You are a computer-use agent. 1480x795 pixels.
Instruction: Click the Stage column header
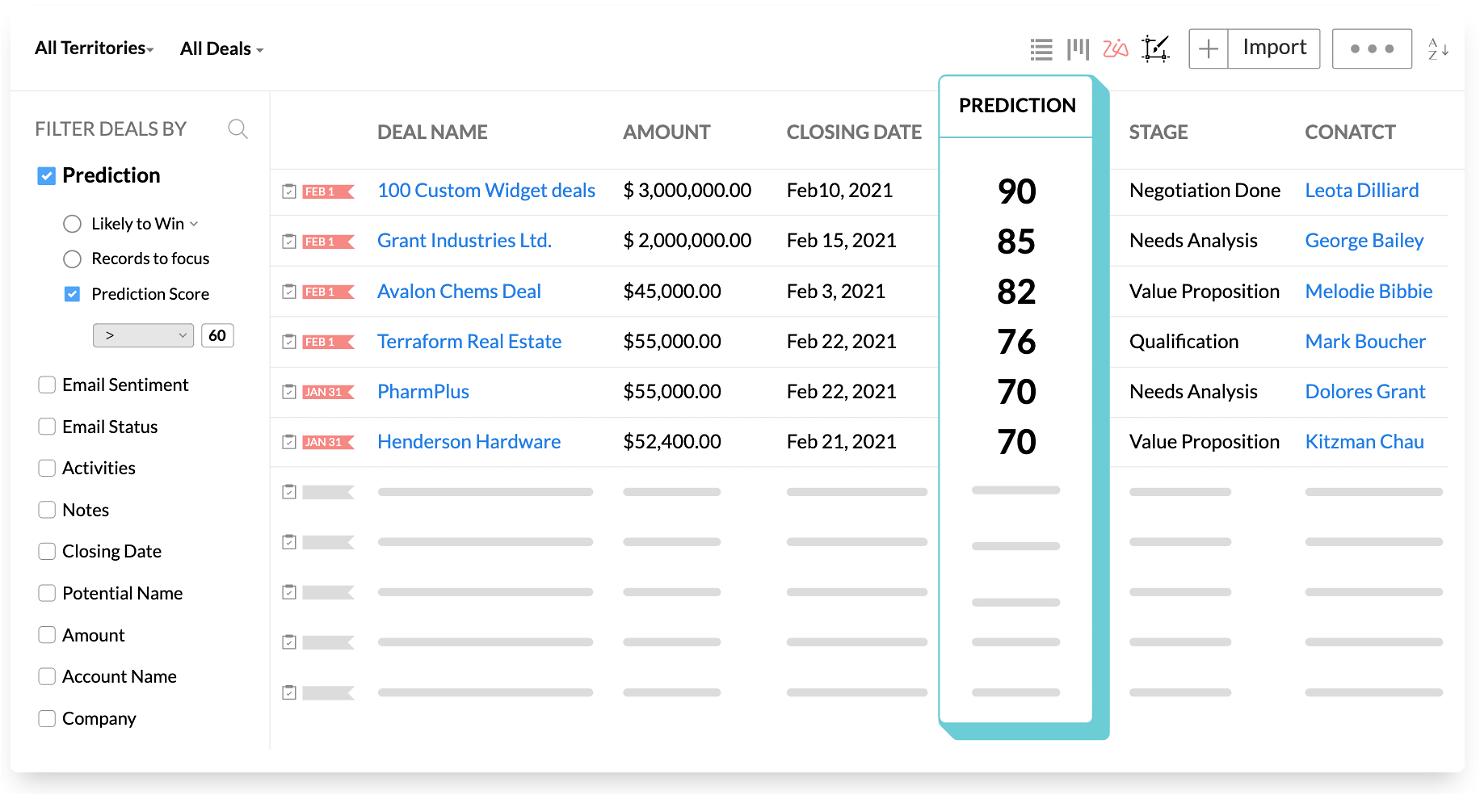click(x=1158, y=131)
